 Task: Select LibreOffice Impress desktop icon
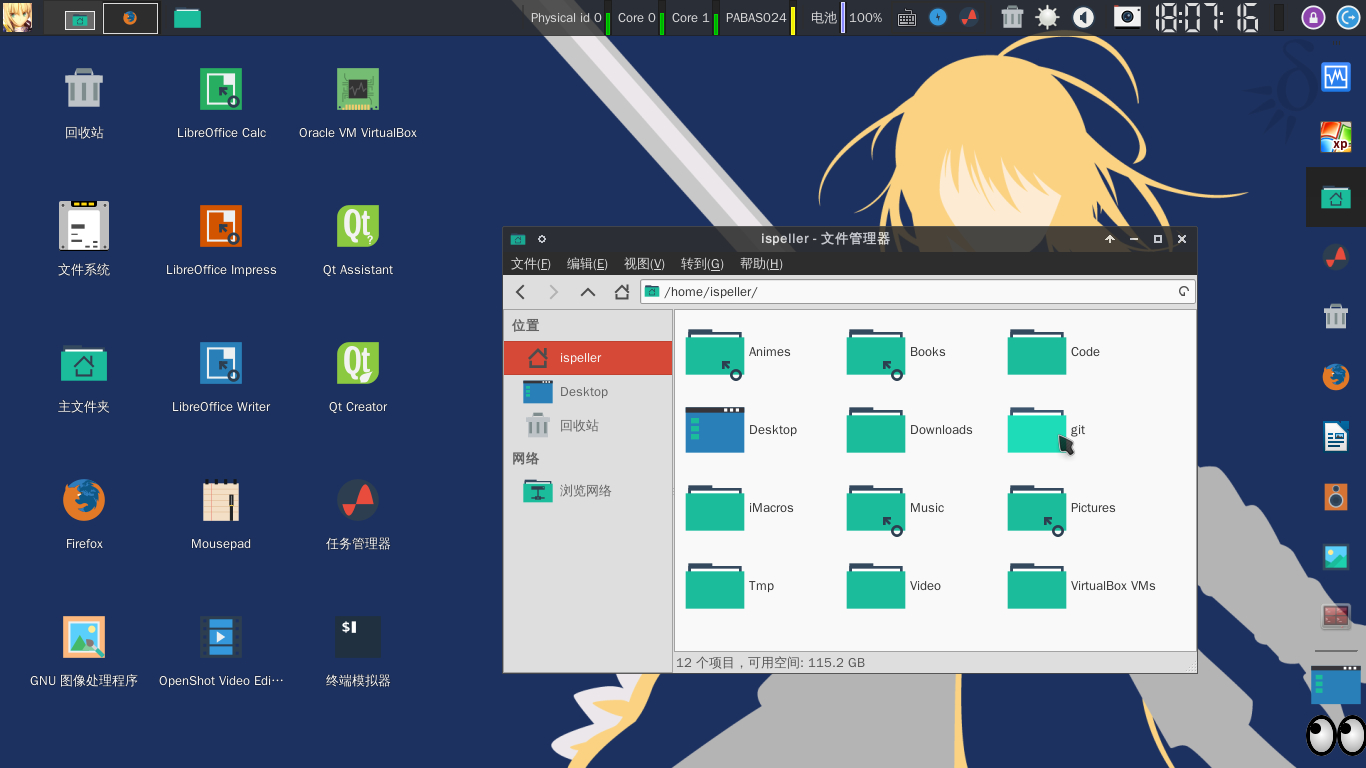[221, 241]
